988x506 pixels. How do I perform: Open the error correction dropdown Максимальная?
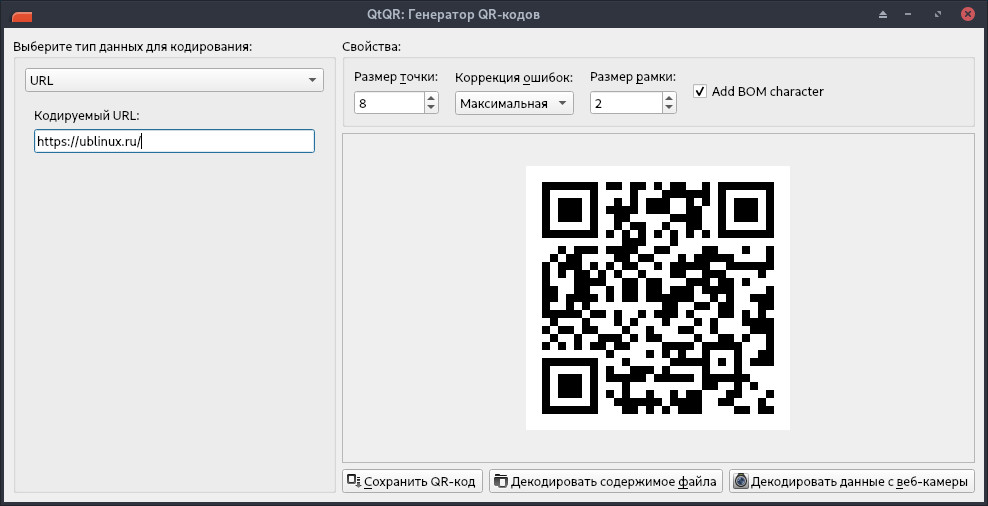514,103
